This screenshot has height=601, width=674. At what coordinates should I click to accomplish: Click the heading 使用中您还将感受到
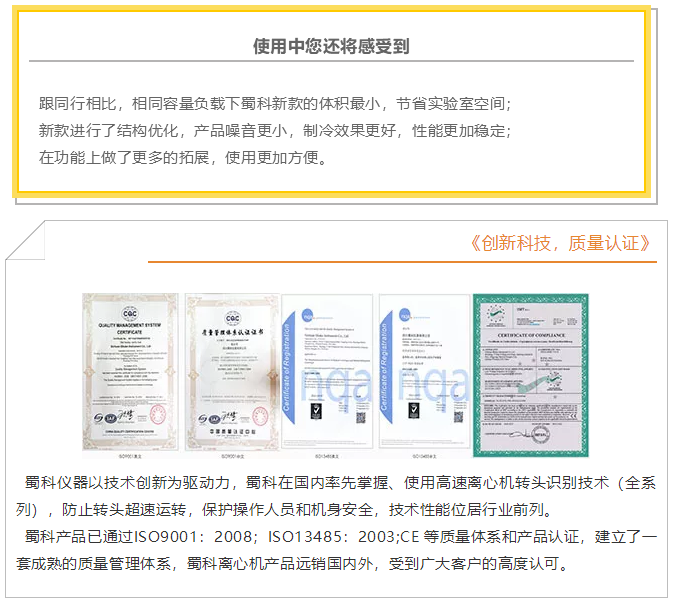click(x=331, y=46)
